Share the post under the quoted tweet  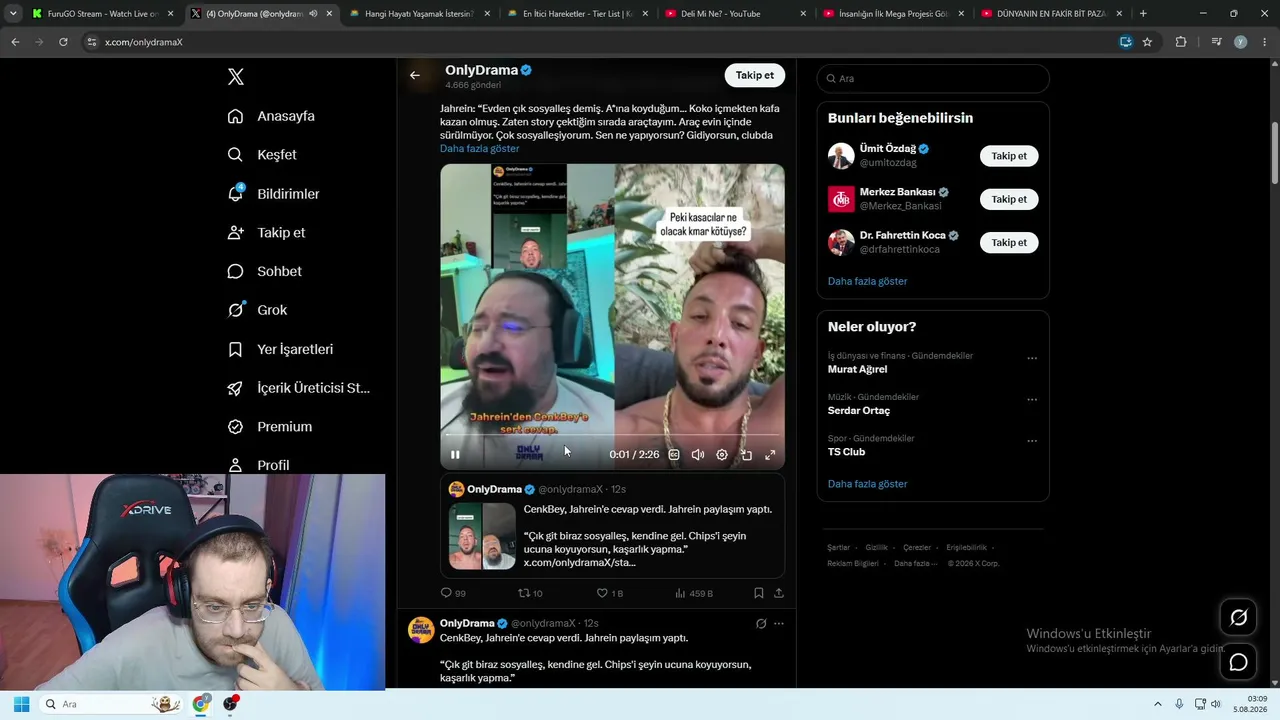coord(779,593)
